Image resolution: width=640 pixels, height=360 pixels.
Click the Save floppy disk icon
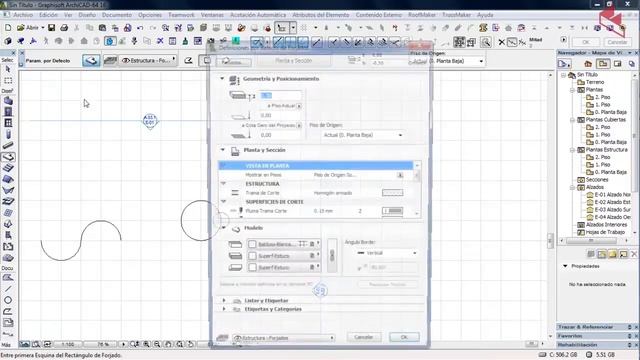pyautogui.click(x=51, y=28)
